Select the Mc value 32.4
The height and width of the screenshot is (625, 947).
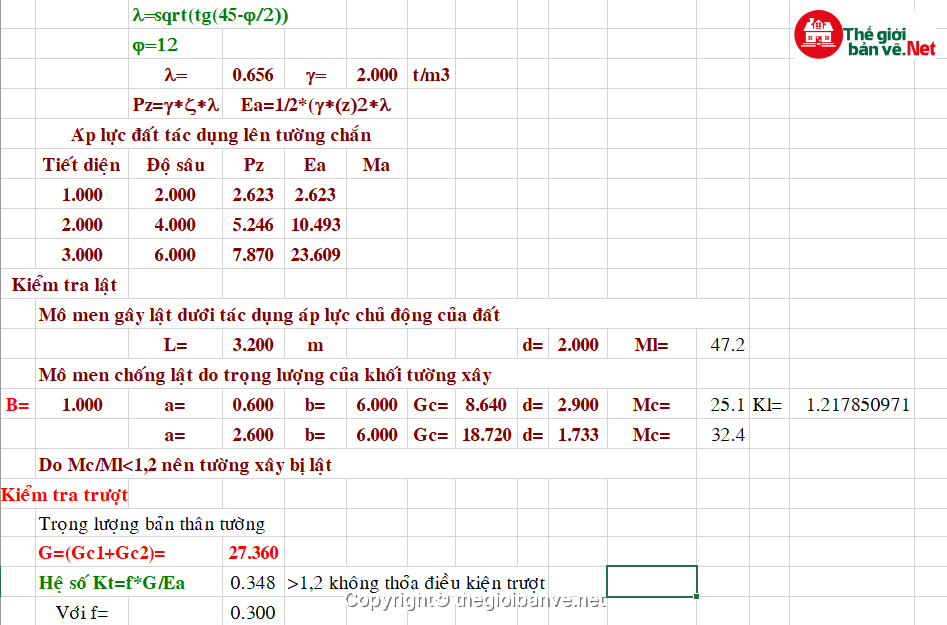click(x=728, y=435)
